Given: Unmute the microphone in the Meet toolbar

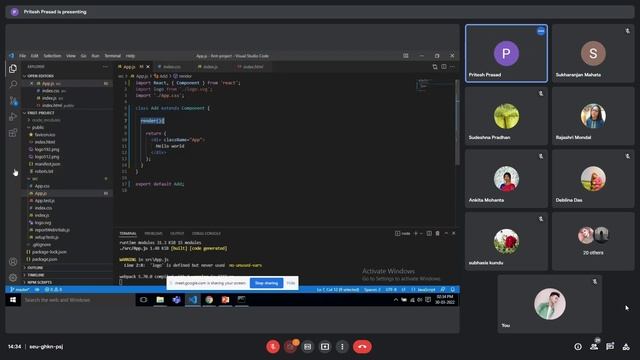Looking at the screenshot, I should click(273, 347).
